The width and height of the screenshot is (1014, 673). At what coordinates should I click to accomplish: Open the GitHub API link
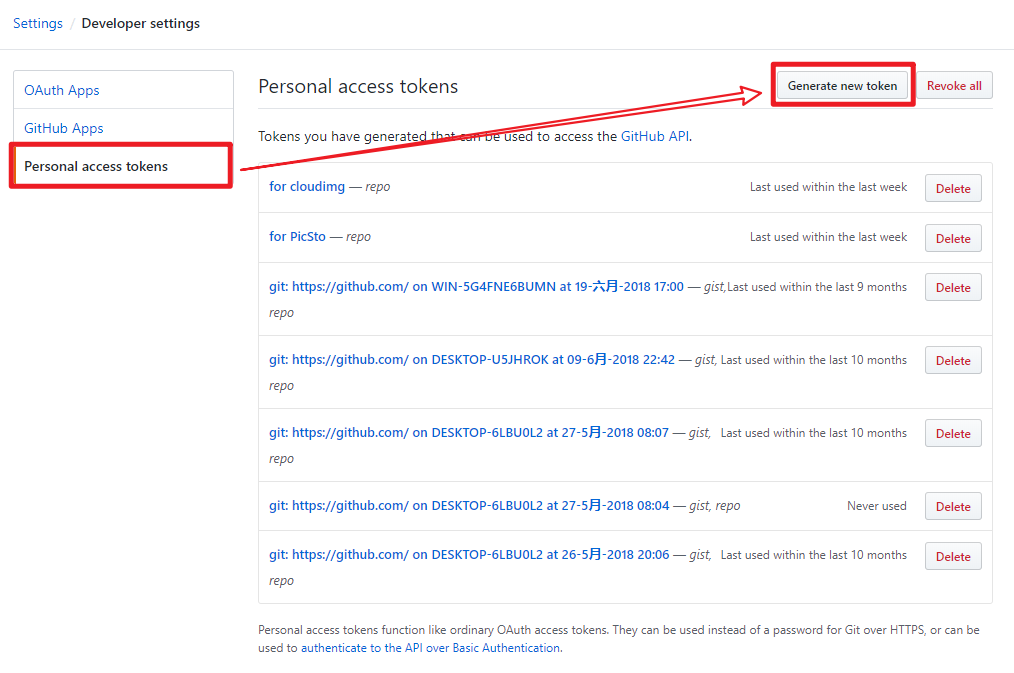tap(654, 136)
